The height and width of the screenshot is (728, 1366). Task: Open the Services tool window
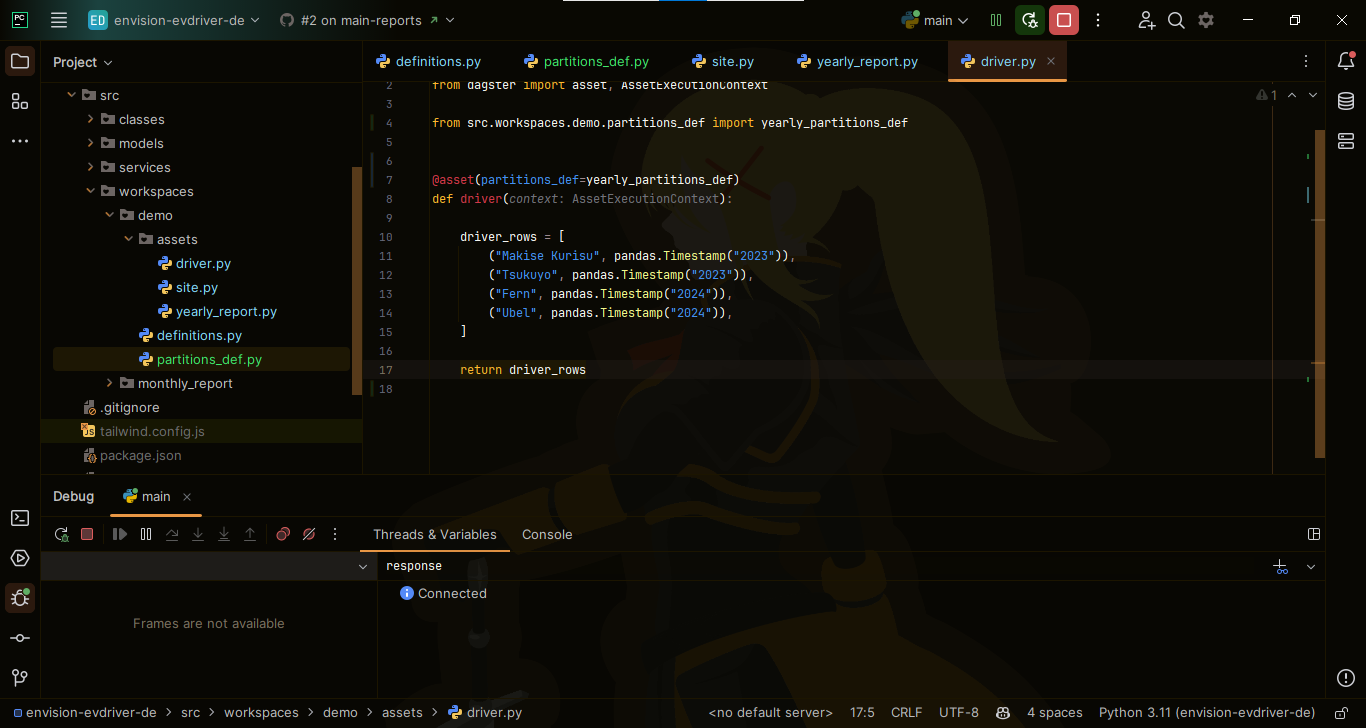[20, 558]
